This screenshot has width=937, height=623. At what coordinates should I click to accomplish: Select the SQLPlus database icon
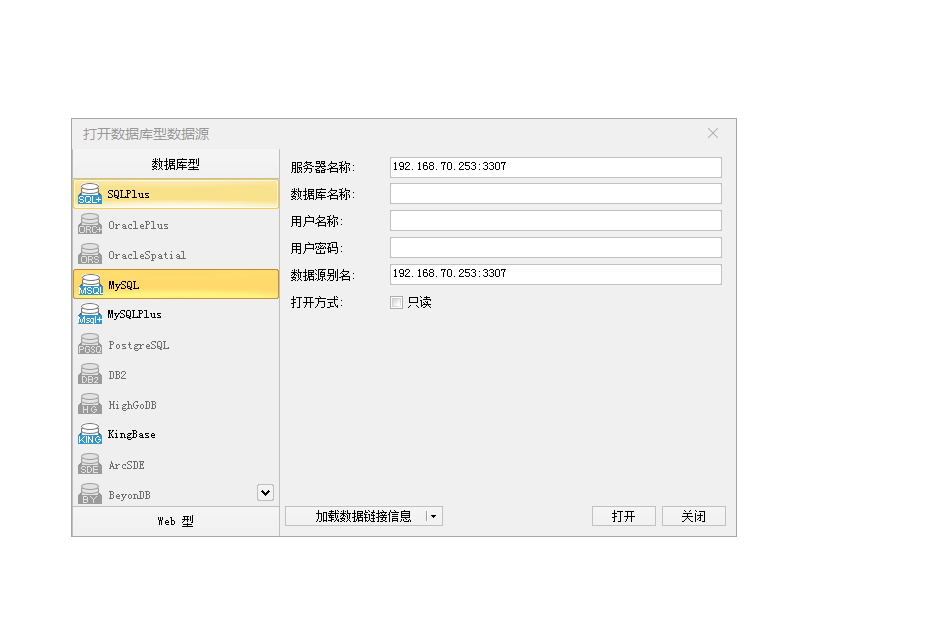(x=90, y=194)
